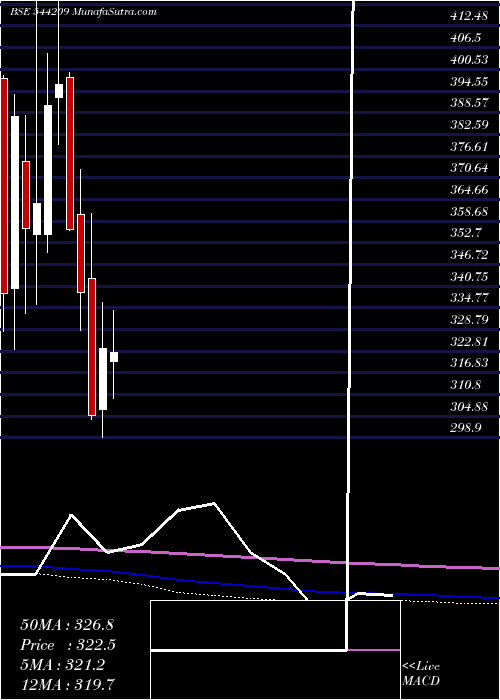The image size is (500, 700).
Task: Click the 370.64 price axis label
Action: coord(469,168)
